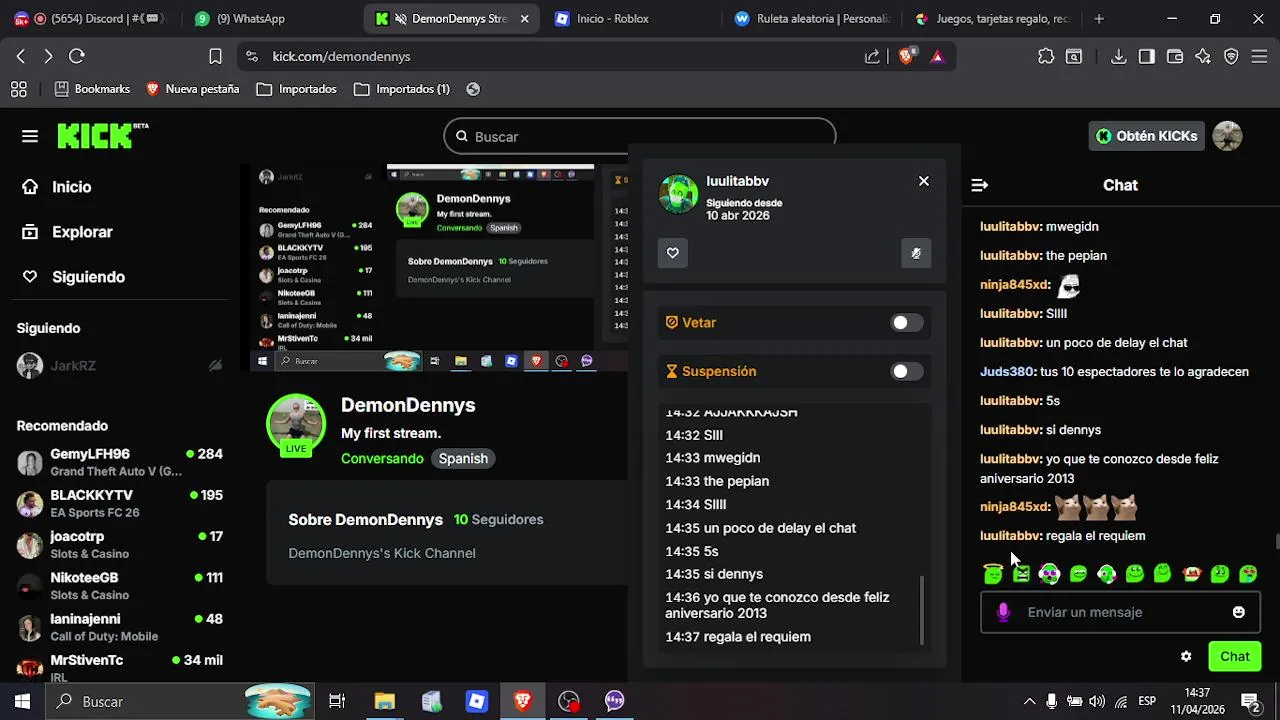The image size is (1280, 720).
Task: Show hidden system tray icons
Action: (x=1029, y=702)
